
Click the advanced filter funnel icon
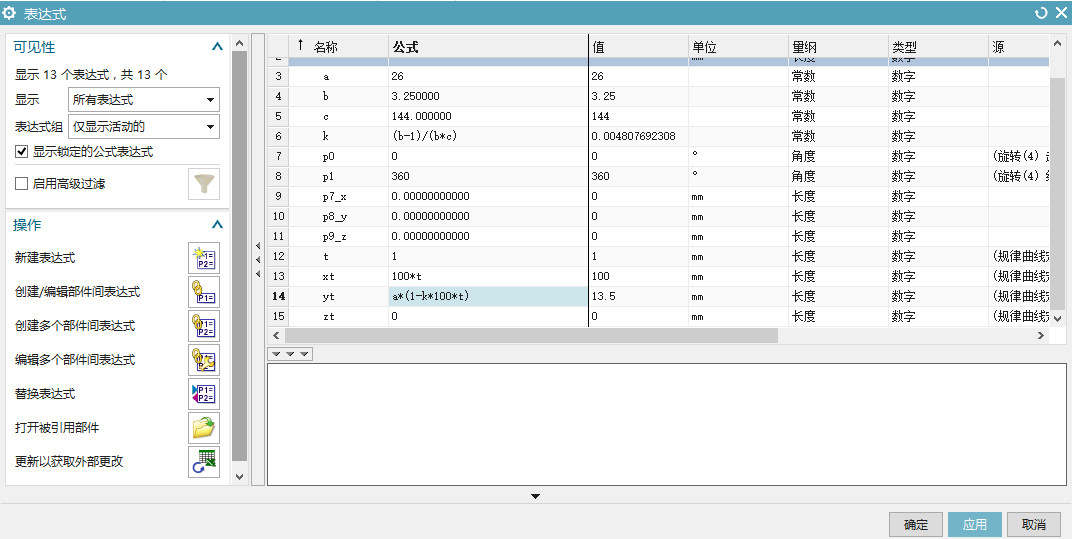tap(204, 184)
